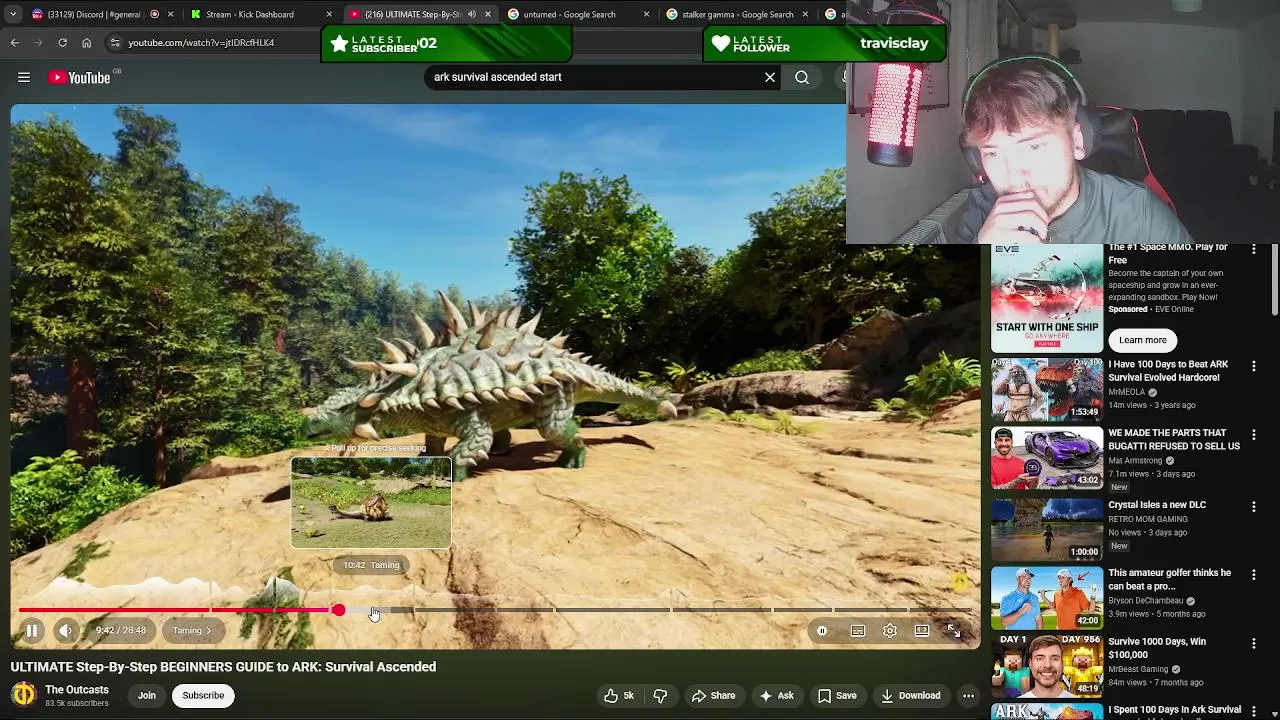This screenshot has width=1280, height=720.
Task: Switch to theater mode
Action: [922, 631]
